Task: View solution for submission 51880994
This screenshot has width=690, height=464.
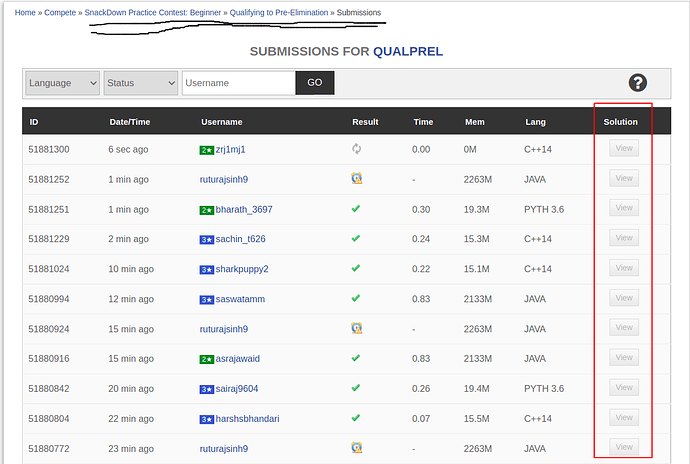Action: click(624, 298)
